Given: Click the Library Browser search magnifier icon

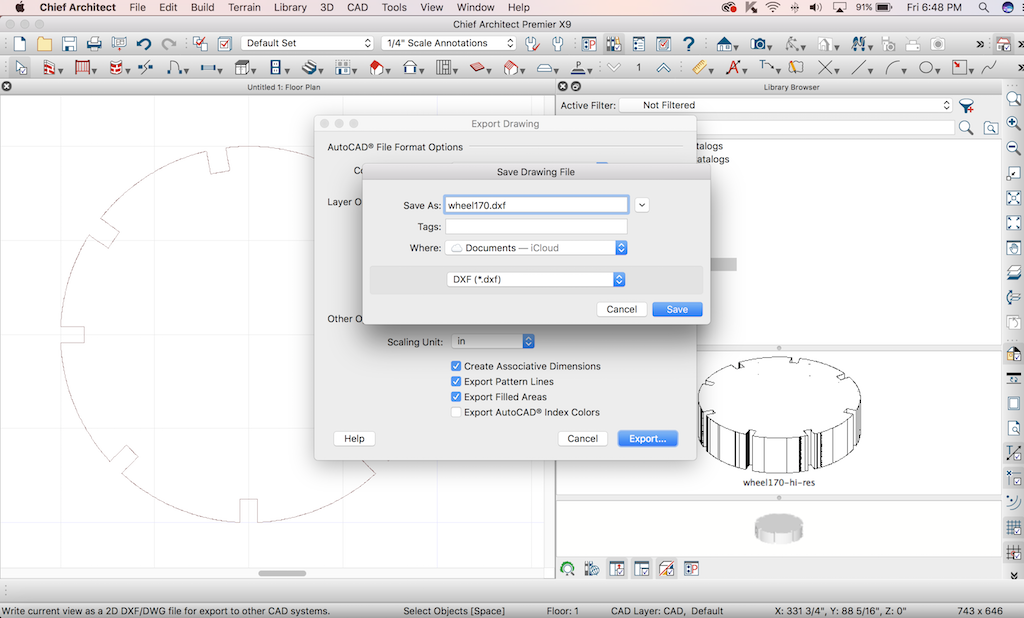Looking at the screenshot, I should pos(966,128).
